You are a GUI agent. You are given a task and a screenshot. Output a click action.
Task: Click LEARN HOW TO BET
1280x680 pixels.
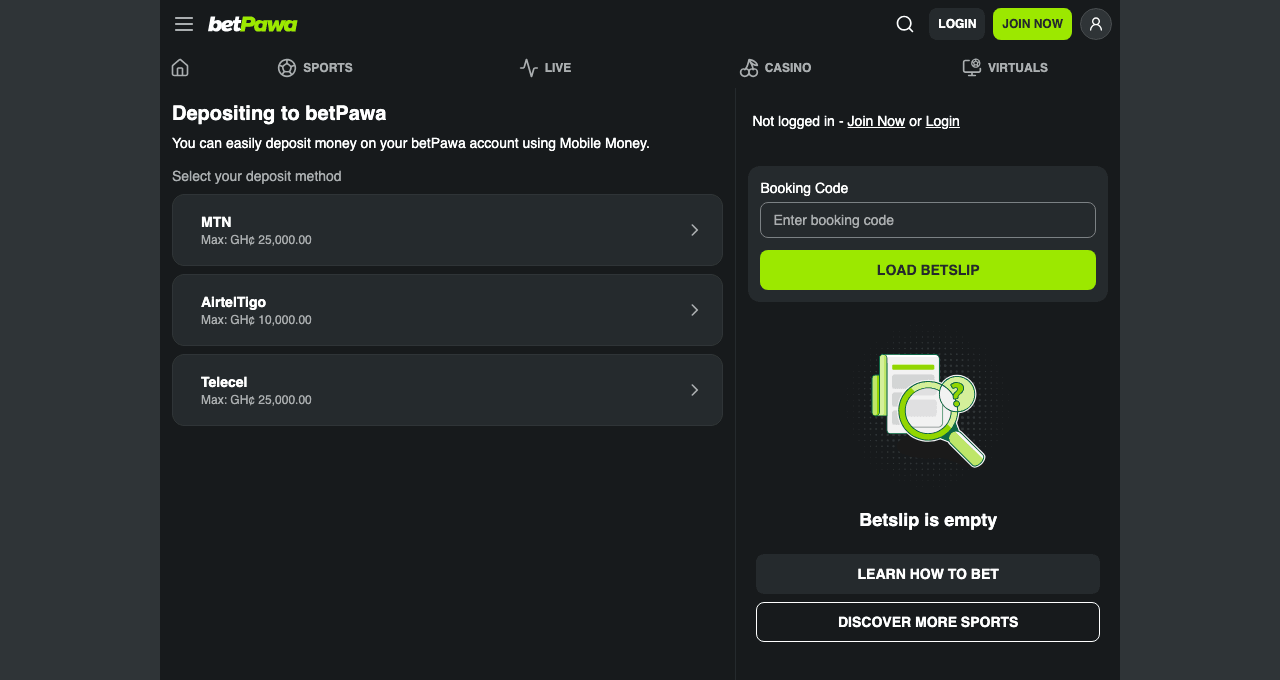pyautogui.click(x=928, y=574)
